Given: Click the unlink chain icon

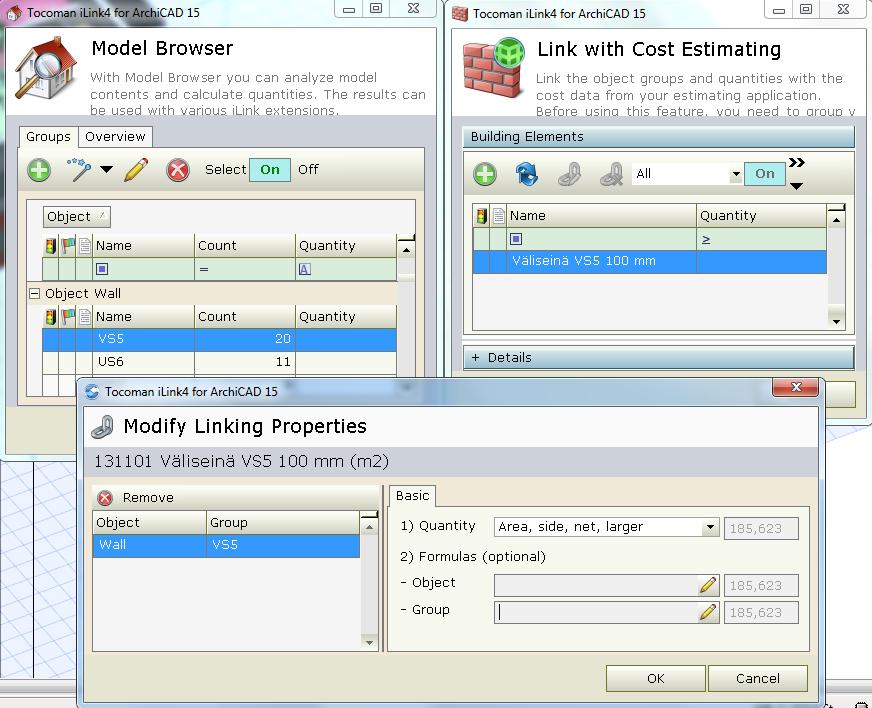Looking at the screenshot, I should pyautogui.click(x=612, y=174).
